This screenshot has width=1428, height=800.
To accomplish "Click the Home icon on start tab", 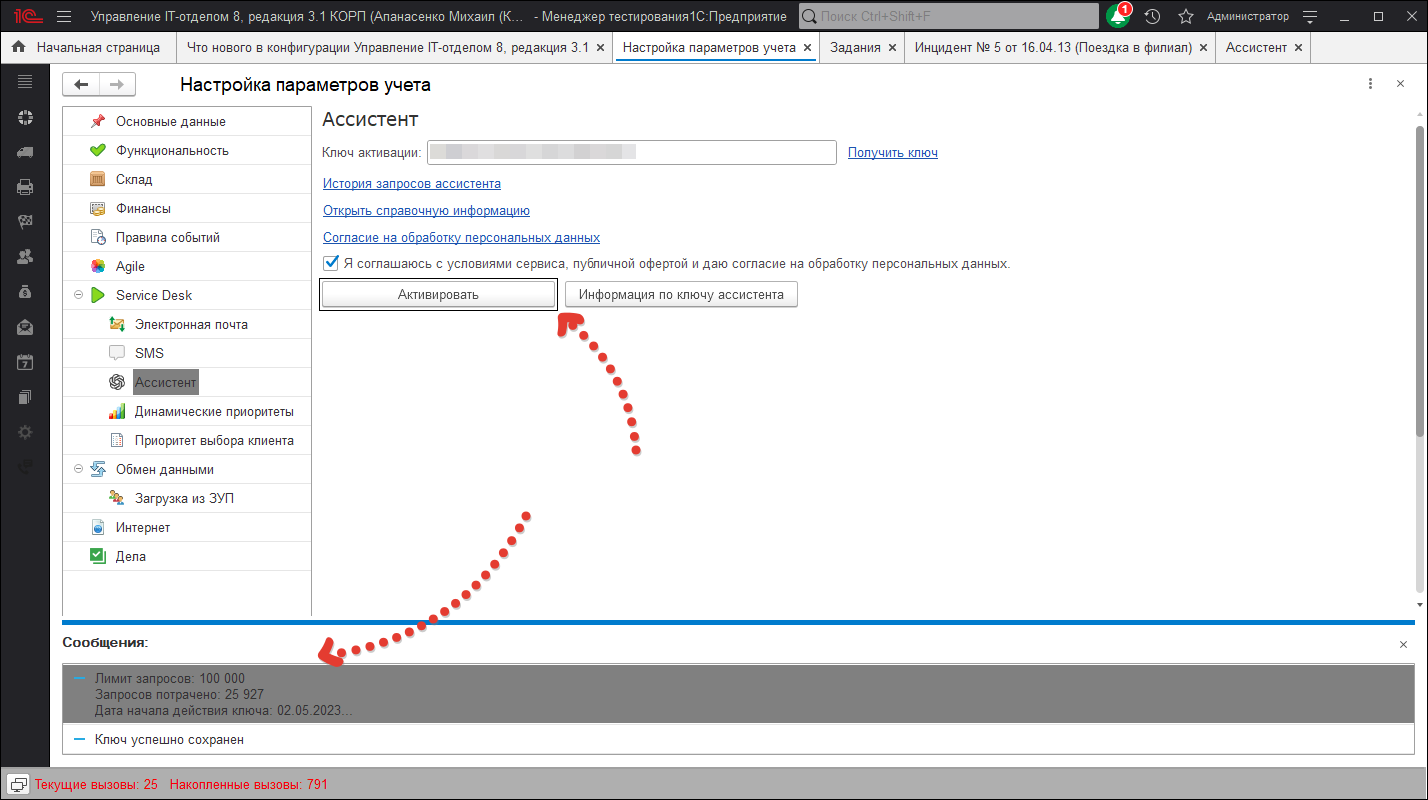I will [x=18, y=48].
